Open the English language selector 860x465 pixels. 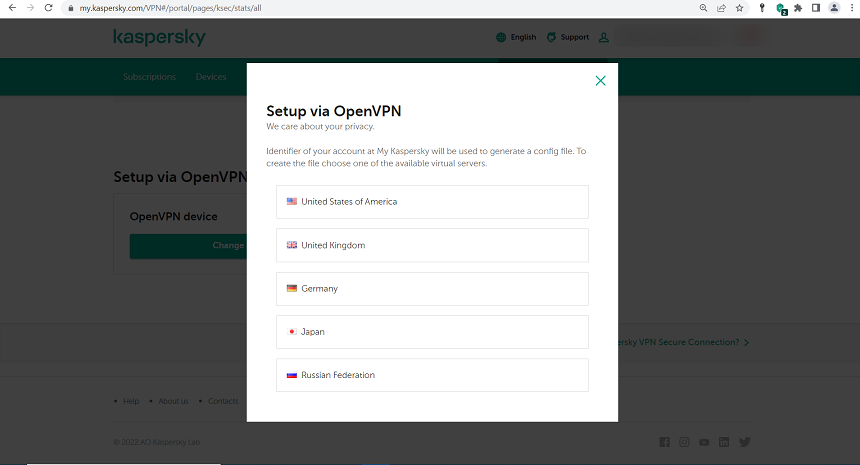click(x=523, y=37)
